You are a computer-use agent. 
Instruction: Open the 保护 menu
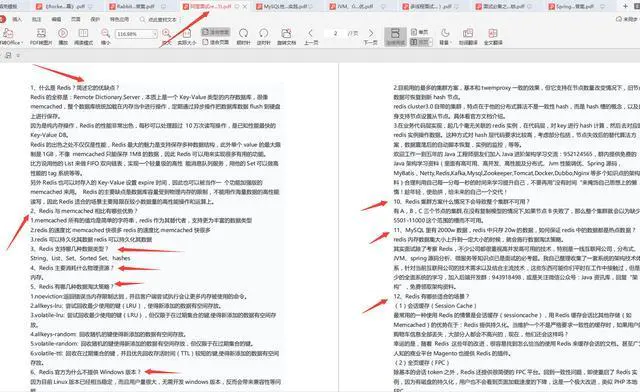coord(95,19)
